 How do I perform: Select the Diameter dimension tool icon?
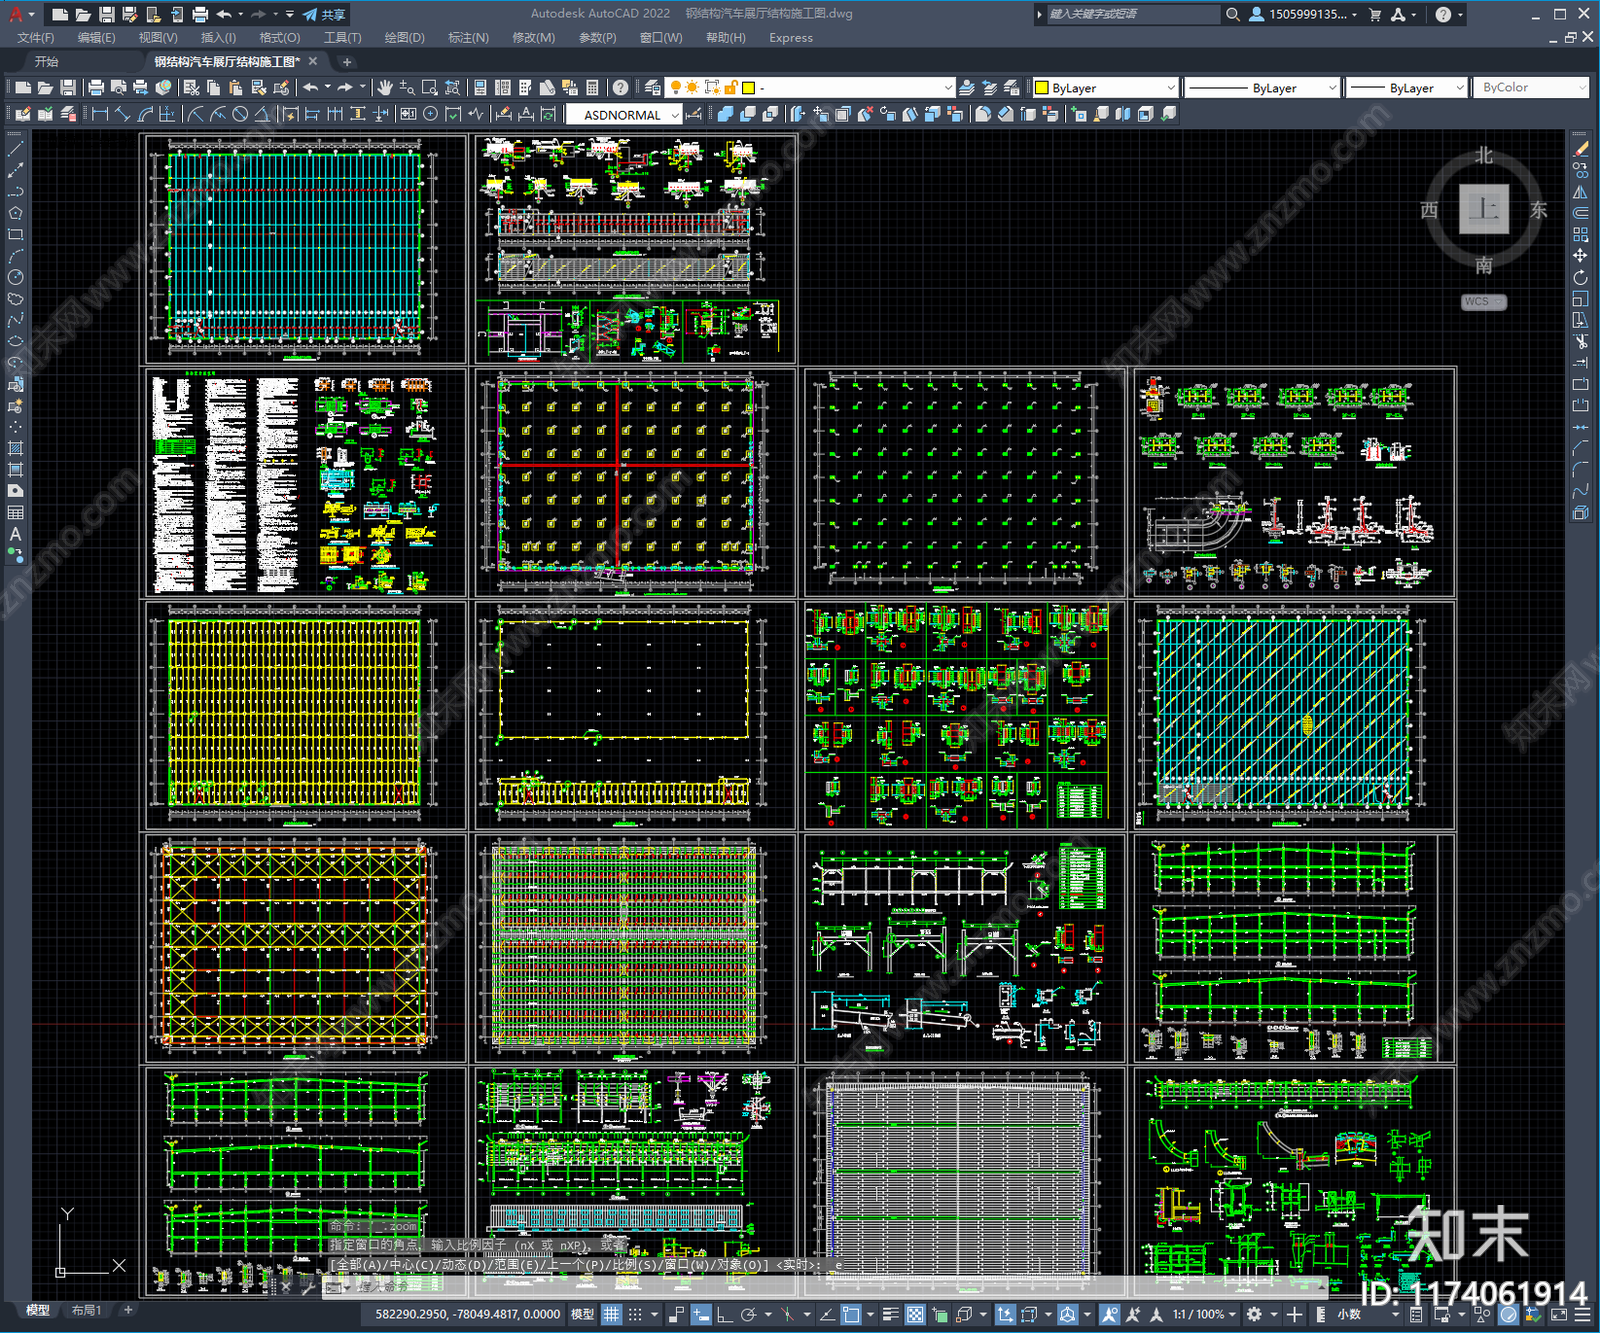tap(240, 115)
